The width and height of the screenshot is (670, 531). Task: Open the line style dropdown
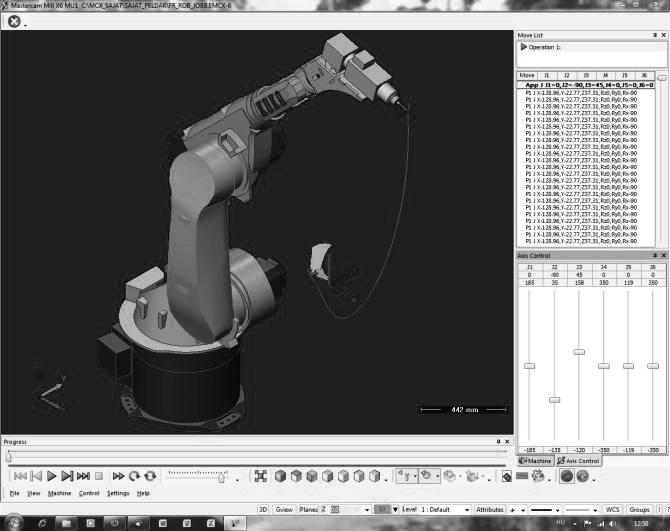(x=557, y=510)
